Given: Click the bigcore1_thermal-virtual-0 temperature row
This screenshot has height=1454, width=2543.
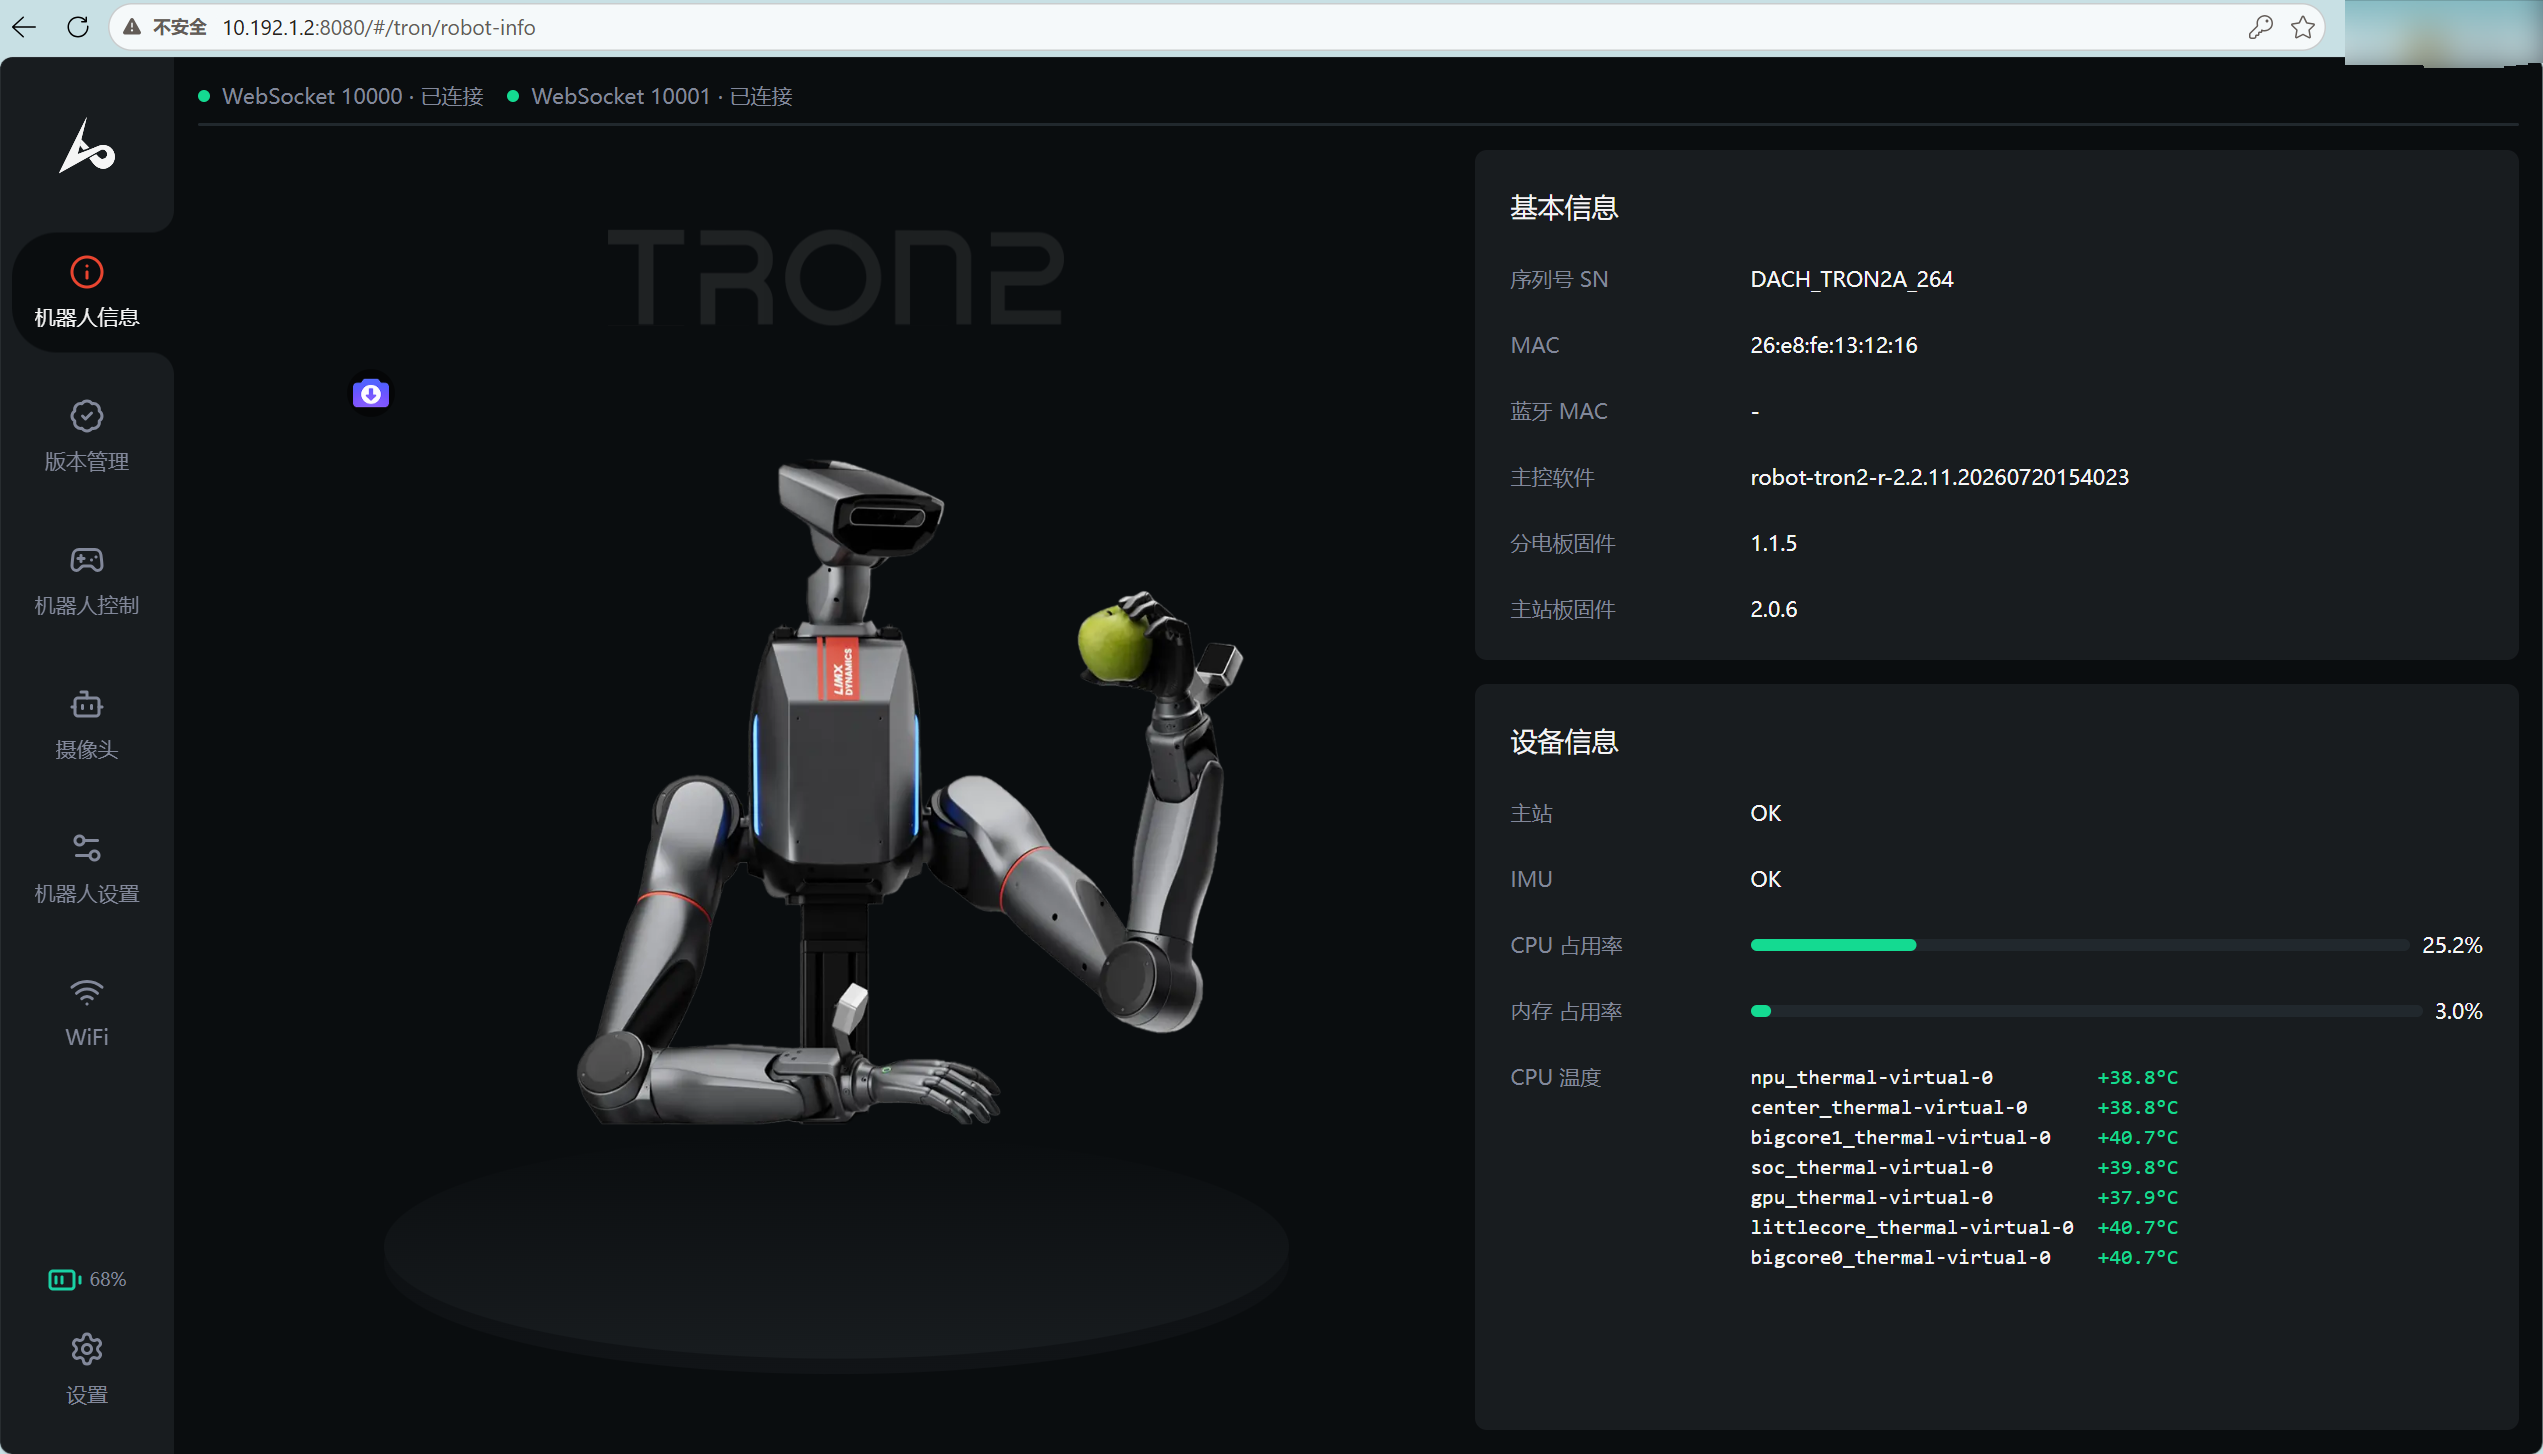Looking at the screenshot, I should pyautogui.click(x=1964, y=1137).
